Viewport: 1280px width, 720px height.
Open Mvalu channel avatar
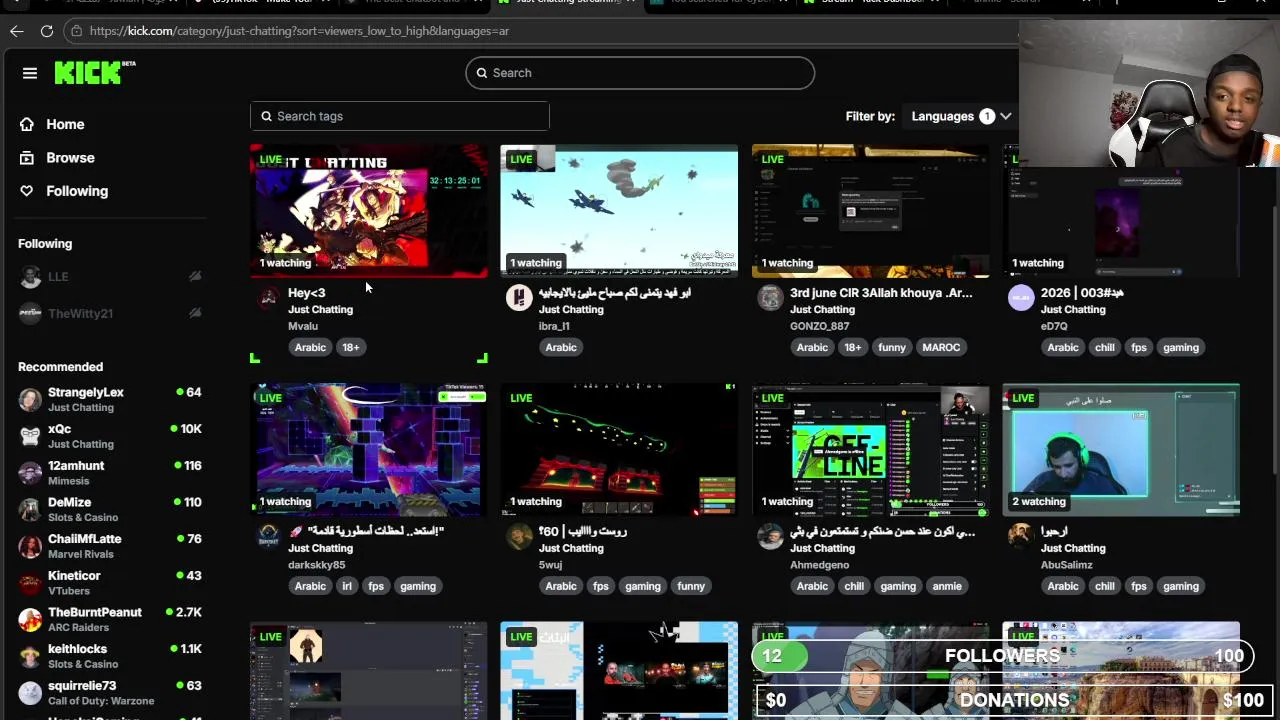pyautogui.click(x=268, y=298)
